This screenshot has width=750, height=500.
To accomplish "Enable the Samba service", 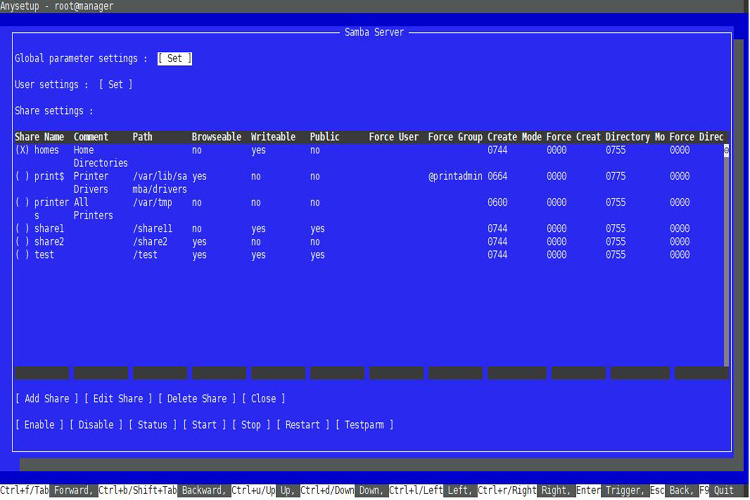I will click(x=39, y=425).
